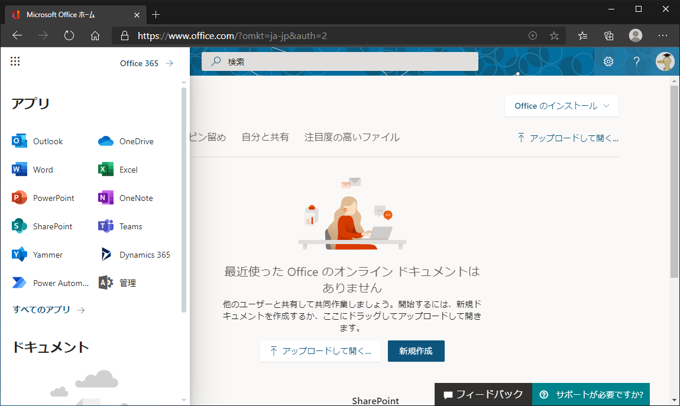Click the サポートが必要ですか? button
The height and width of the screenshot is (406, 680).
[x=591, y=394]
